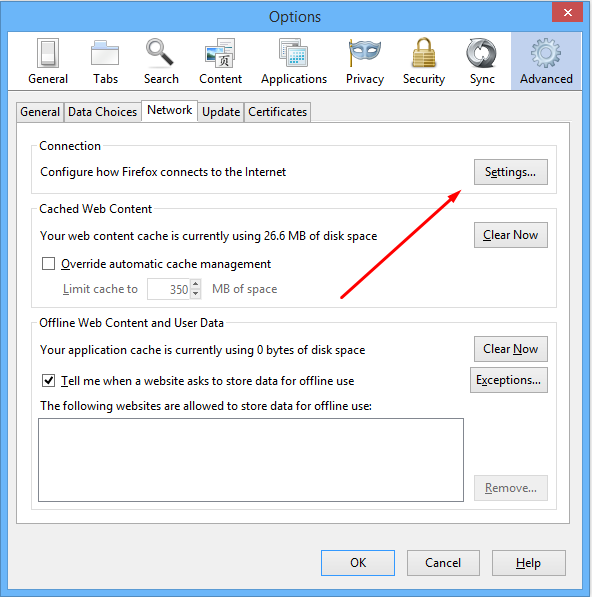Open the Tabs options panel icon
The height and width of the screenshot is (597, 592).
(x=105, y=54)
